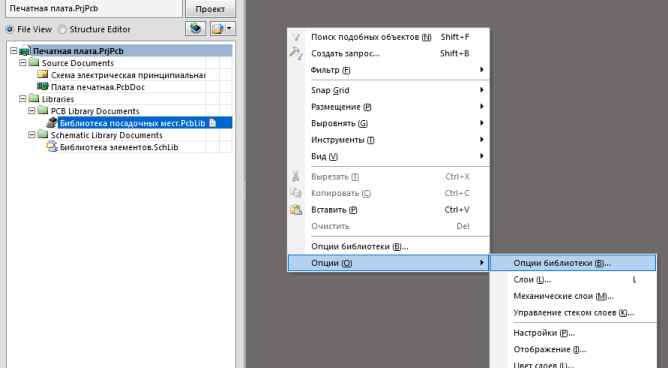Click the schematic document icon in tree
668x368 pixels.
click(x=43, y=75)
